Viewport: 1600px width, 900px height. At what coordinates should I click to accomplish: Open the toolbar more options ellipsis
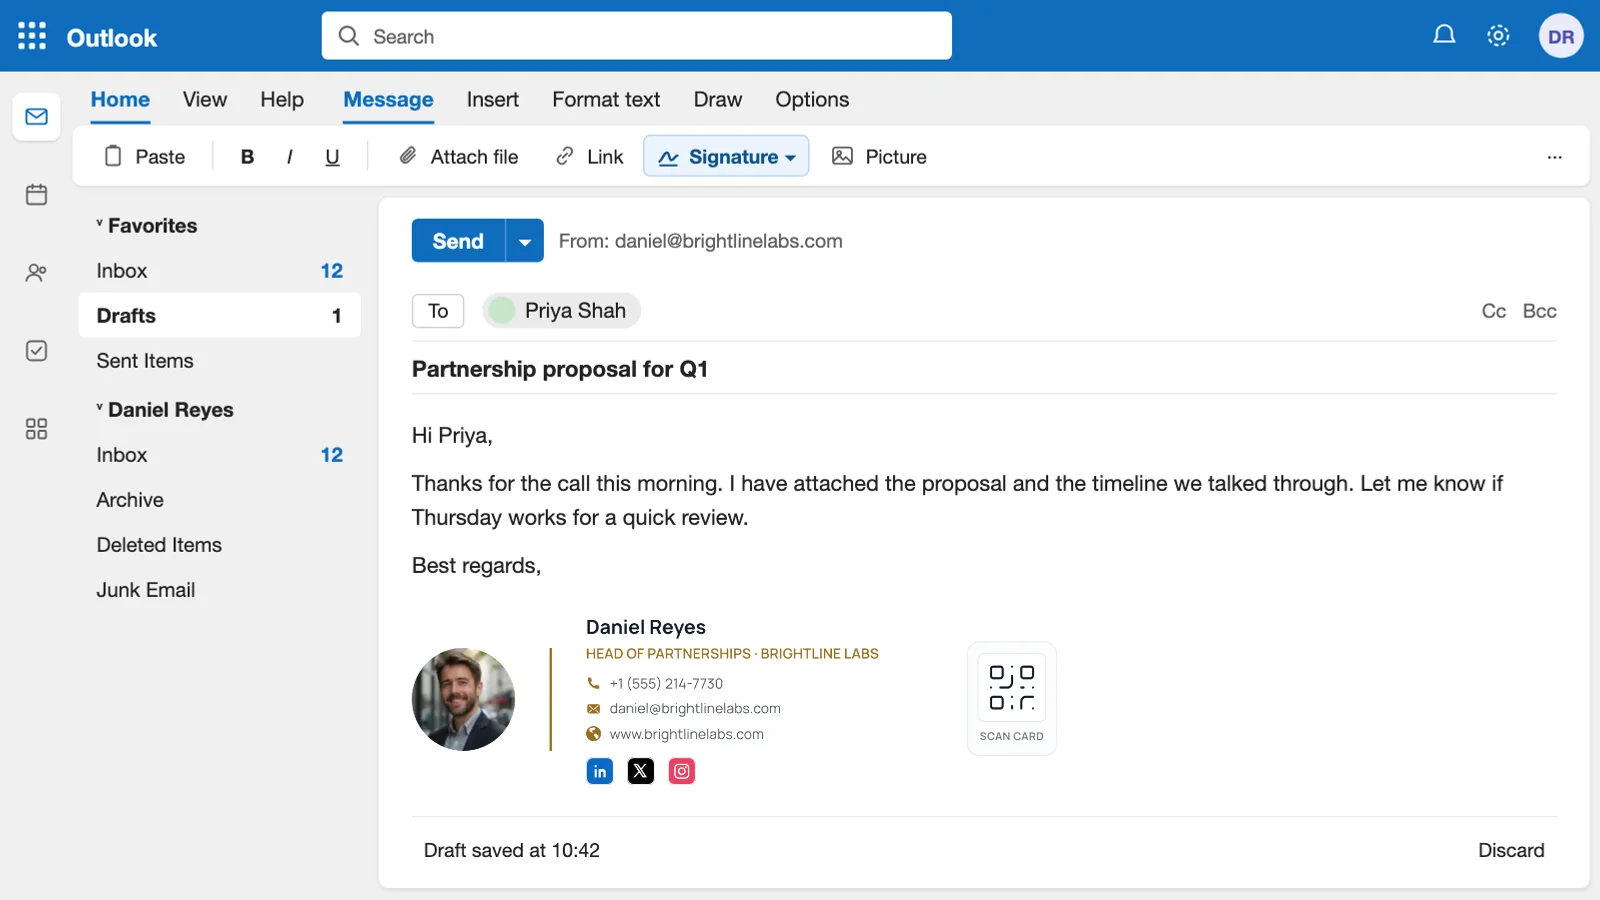click(1554, 157)
